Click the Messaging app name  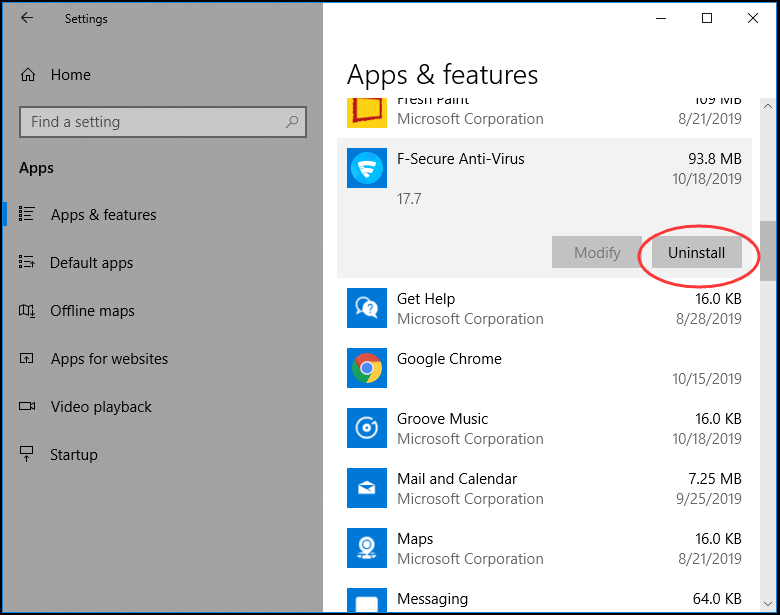click(x=432, y=599)
